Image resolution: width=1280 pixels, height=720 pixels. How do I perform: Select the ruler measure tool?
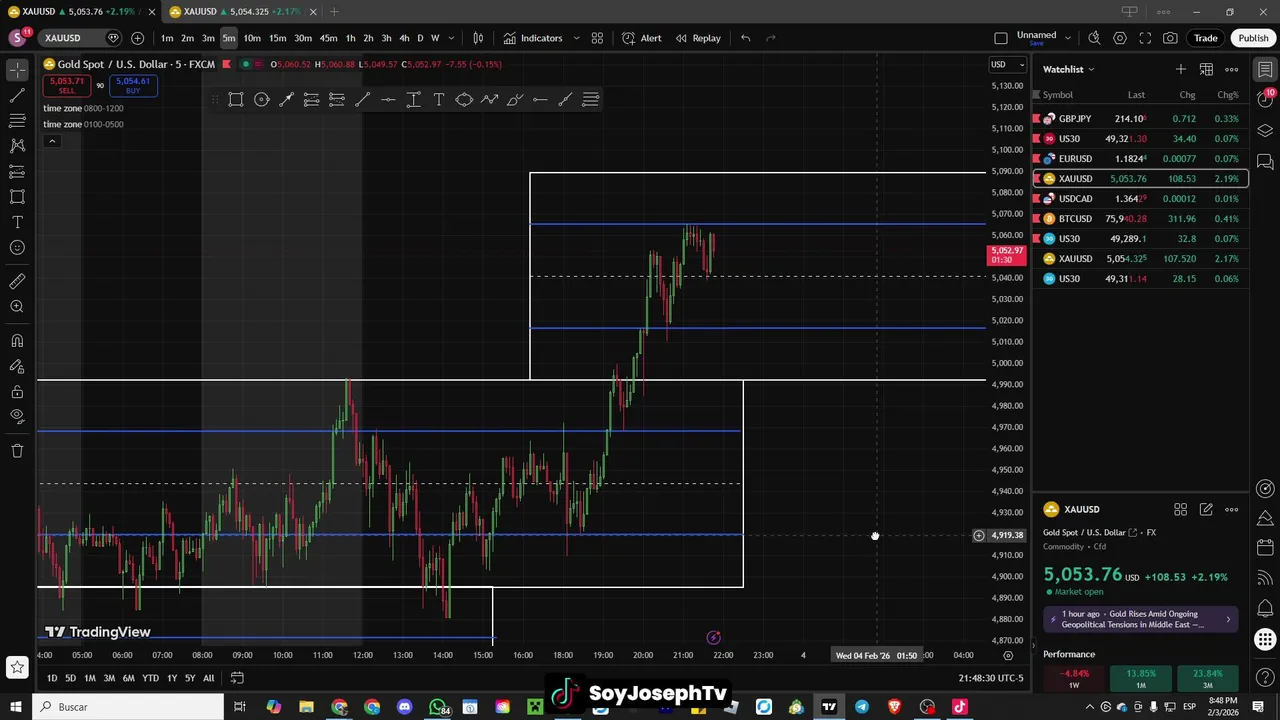point(17,282)
